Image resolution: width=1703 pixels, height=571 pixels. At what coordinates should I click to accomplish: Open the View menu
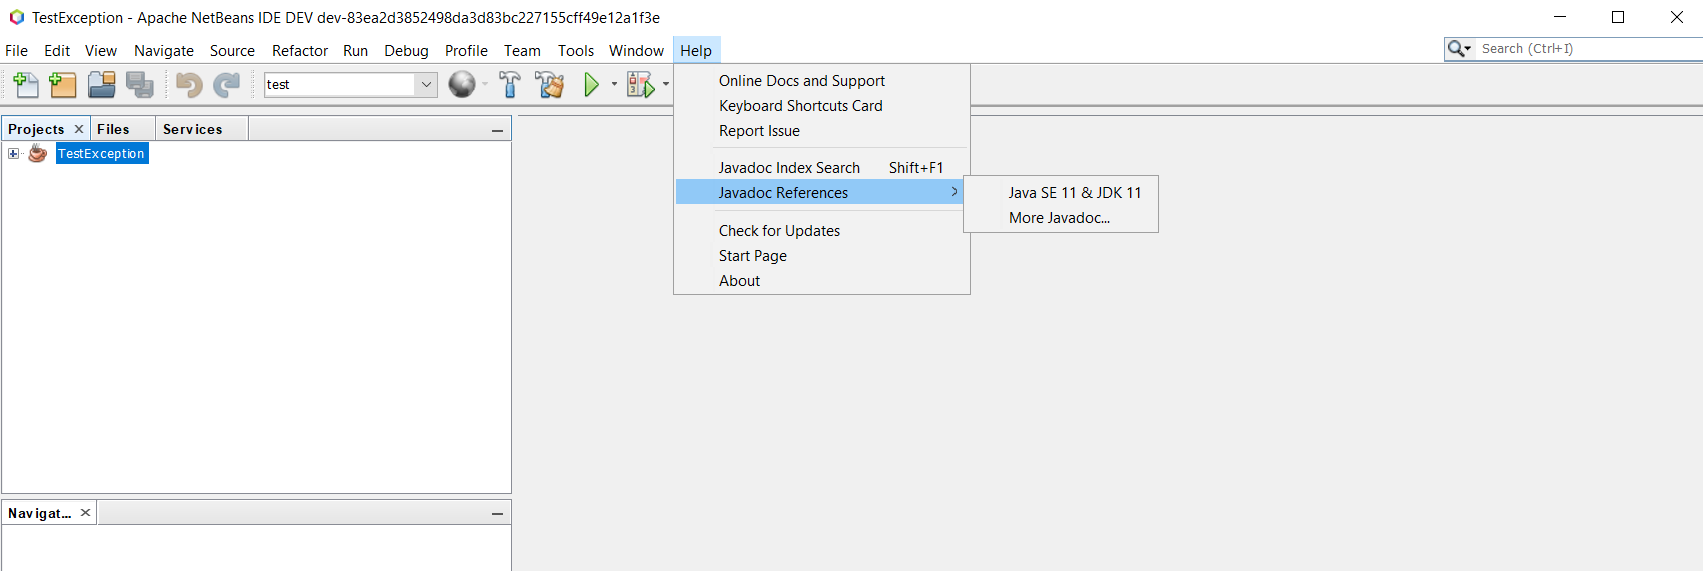[101, 50]
